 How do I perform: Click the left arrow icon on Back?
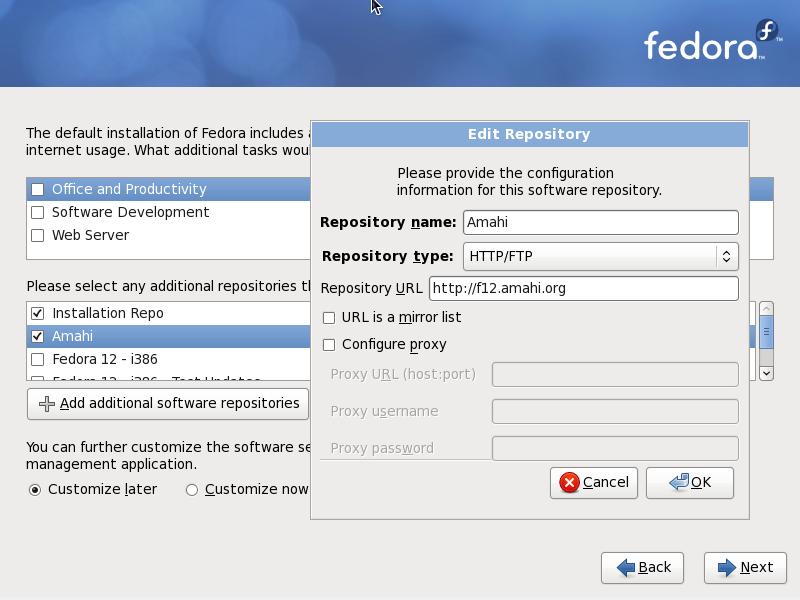[626, 567]
